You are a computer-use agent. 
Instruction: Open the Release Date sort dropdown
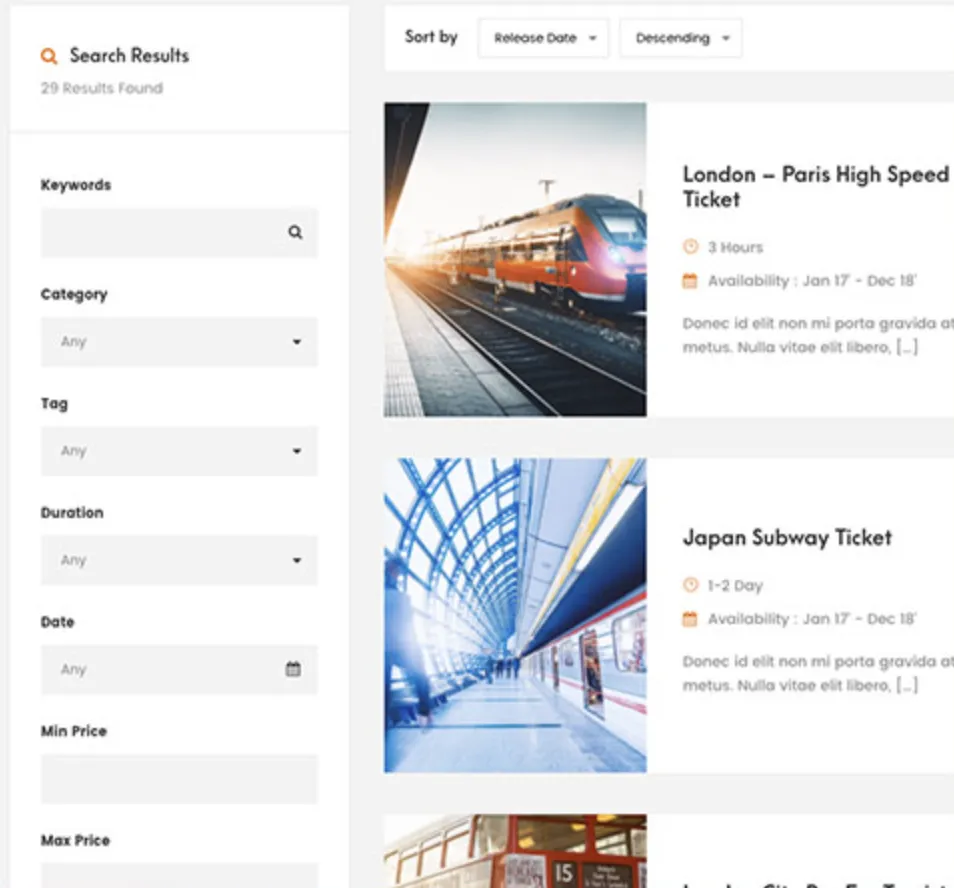tap(543, 38)
